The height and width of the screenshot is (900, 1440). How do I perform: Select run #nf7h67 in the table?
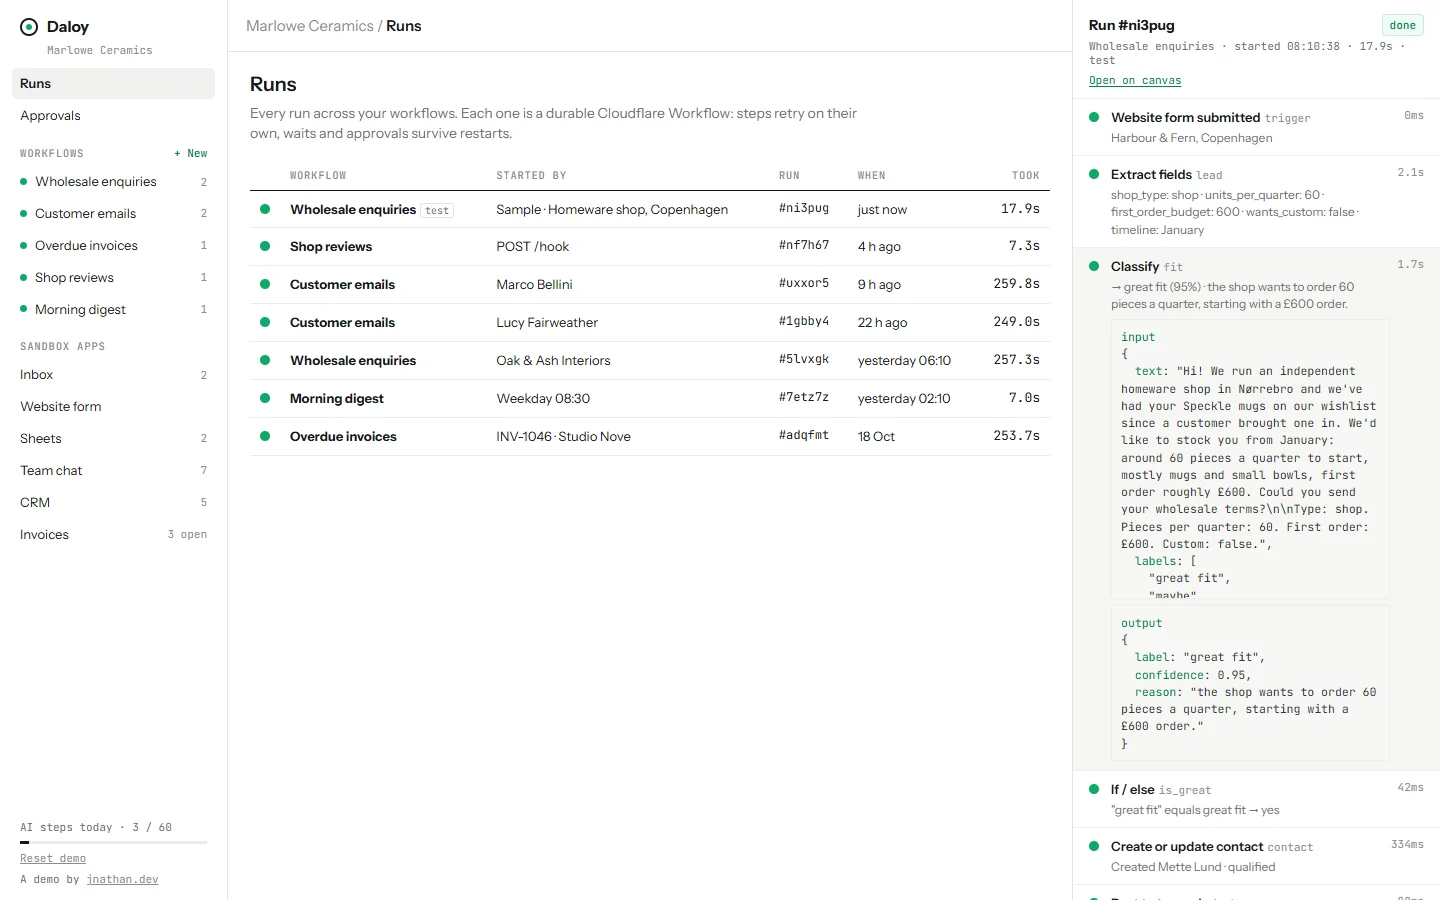tap(650, 247)
